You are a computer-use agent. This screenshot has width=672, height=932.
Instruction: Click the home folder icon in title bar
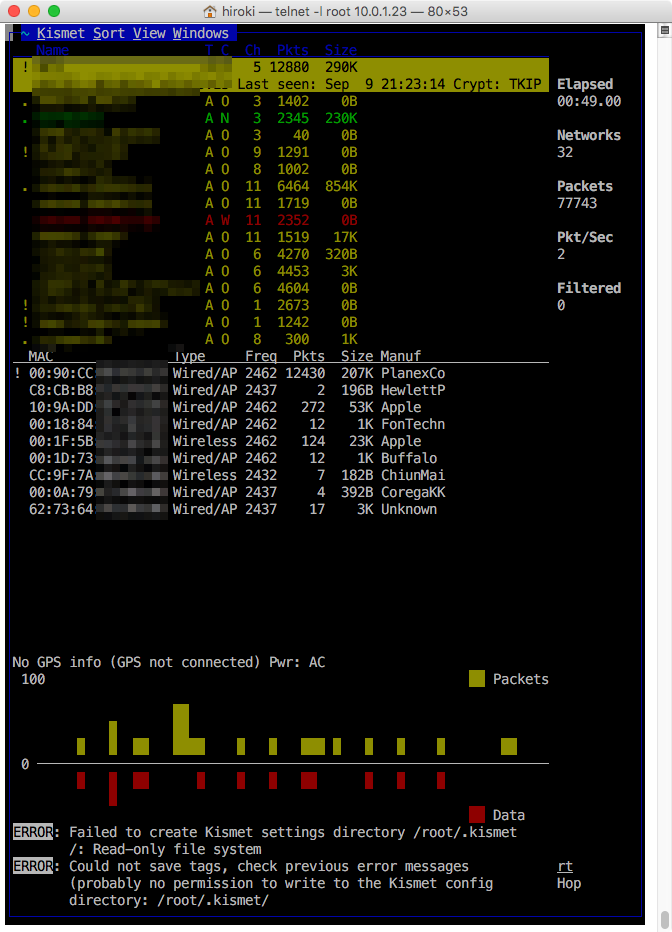click(x=210, y=11)
